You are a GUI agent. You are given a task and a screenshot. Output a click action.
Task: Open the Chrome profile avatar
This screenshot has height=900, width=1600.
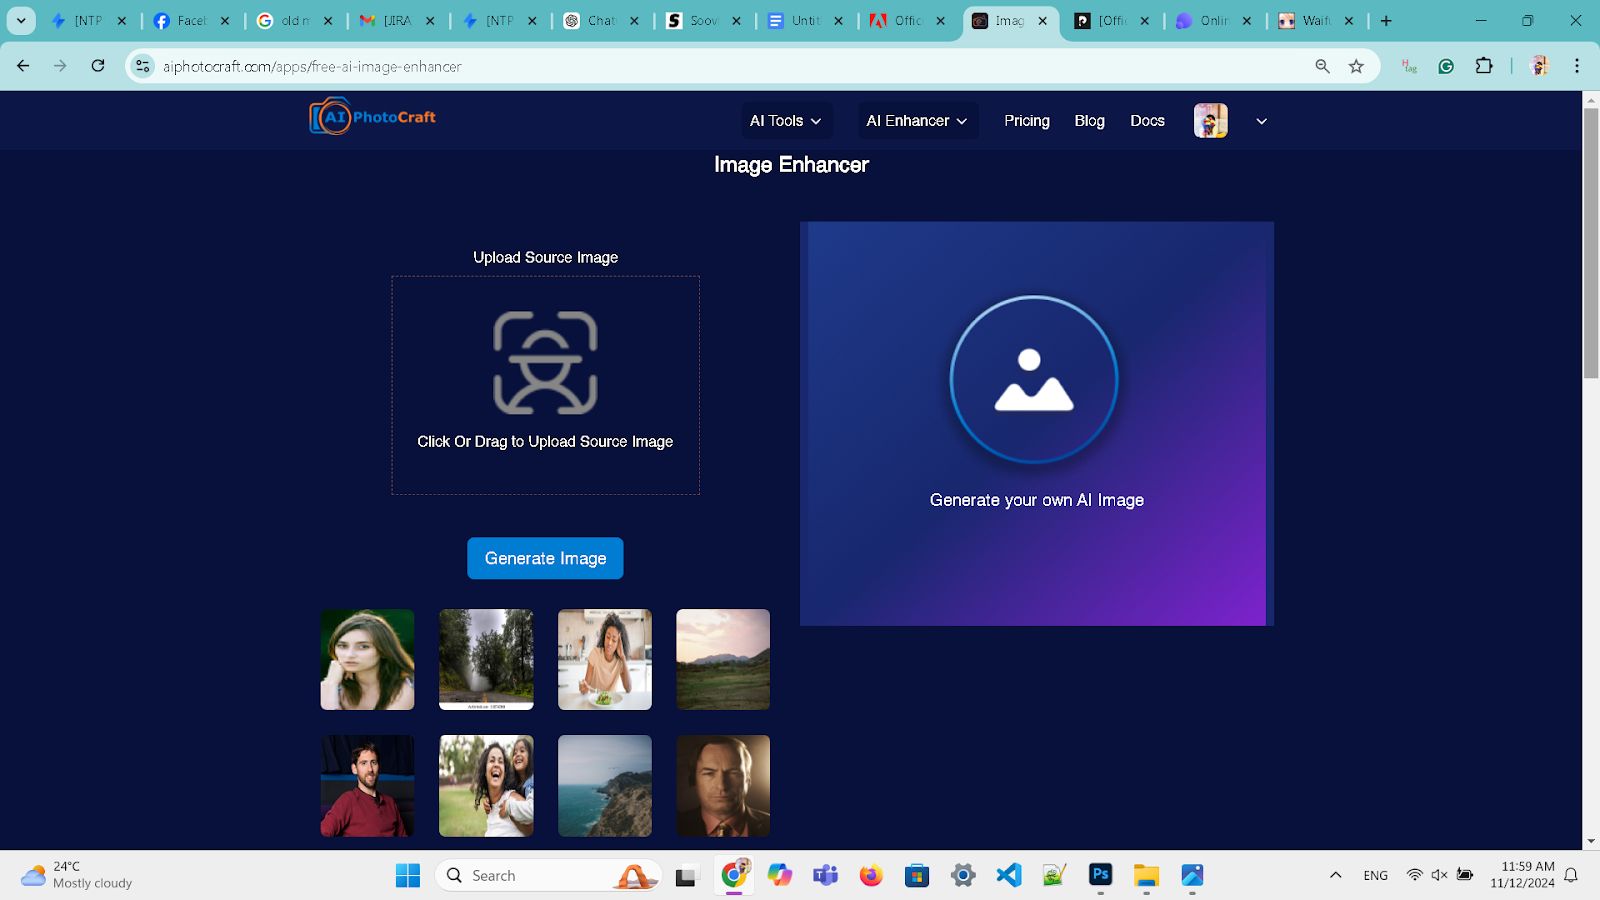(1540, 66)
